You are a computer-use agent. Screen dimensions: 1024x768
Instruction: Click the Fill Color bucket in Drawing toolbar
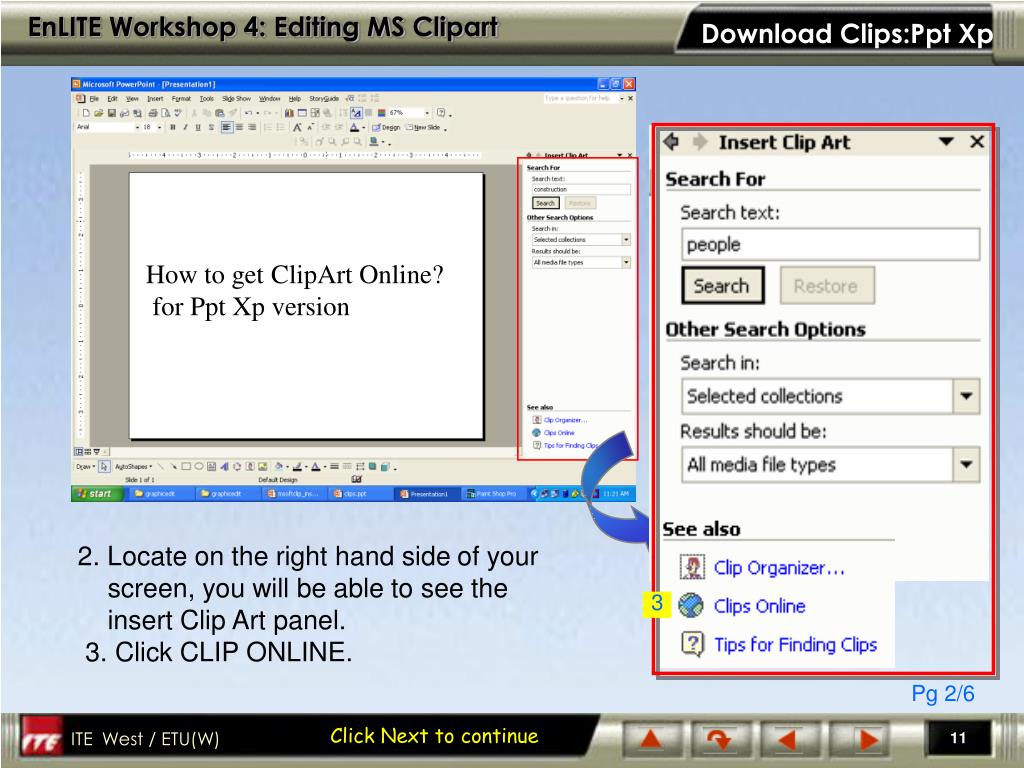278,466
